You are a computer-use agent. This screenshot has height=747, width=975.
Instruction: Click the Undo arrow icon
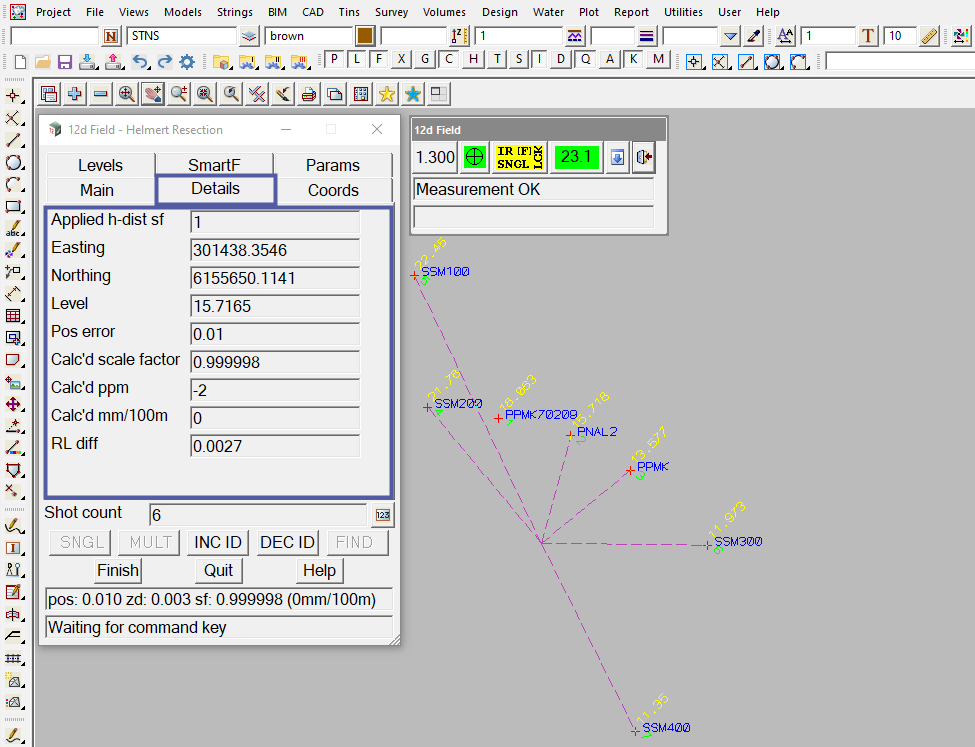(x=140, y=62)
